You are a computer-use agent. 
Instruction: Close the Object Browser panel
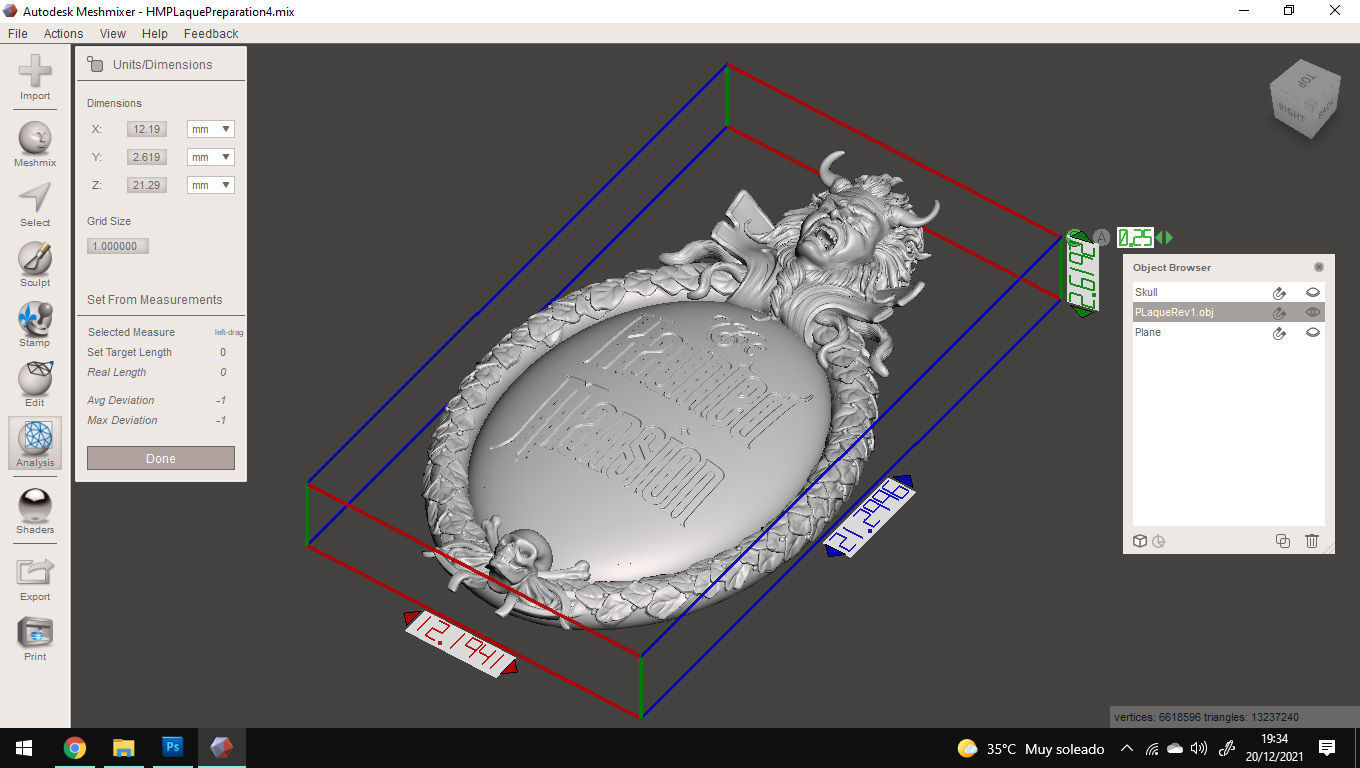(x=1319, y=267)
